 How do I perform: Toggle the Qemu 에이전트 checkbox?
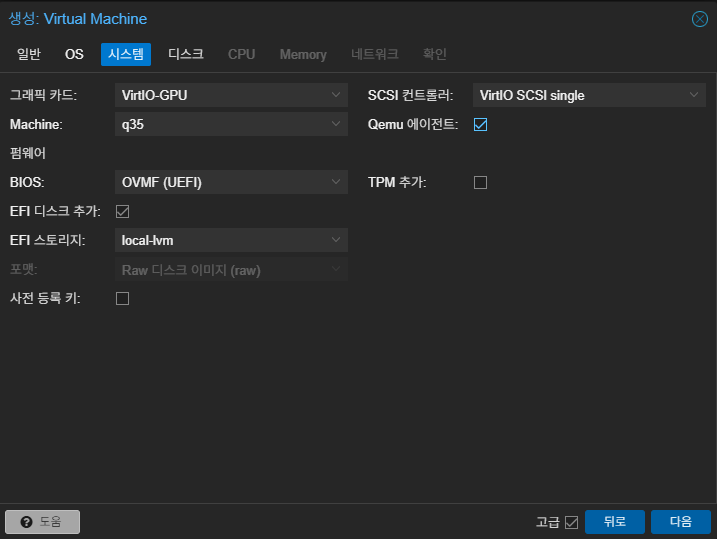click(x=481, y=124)
